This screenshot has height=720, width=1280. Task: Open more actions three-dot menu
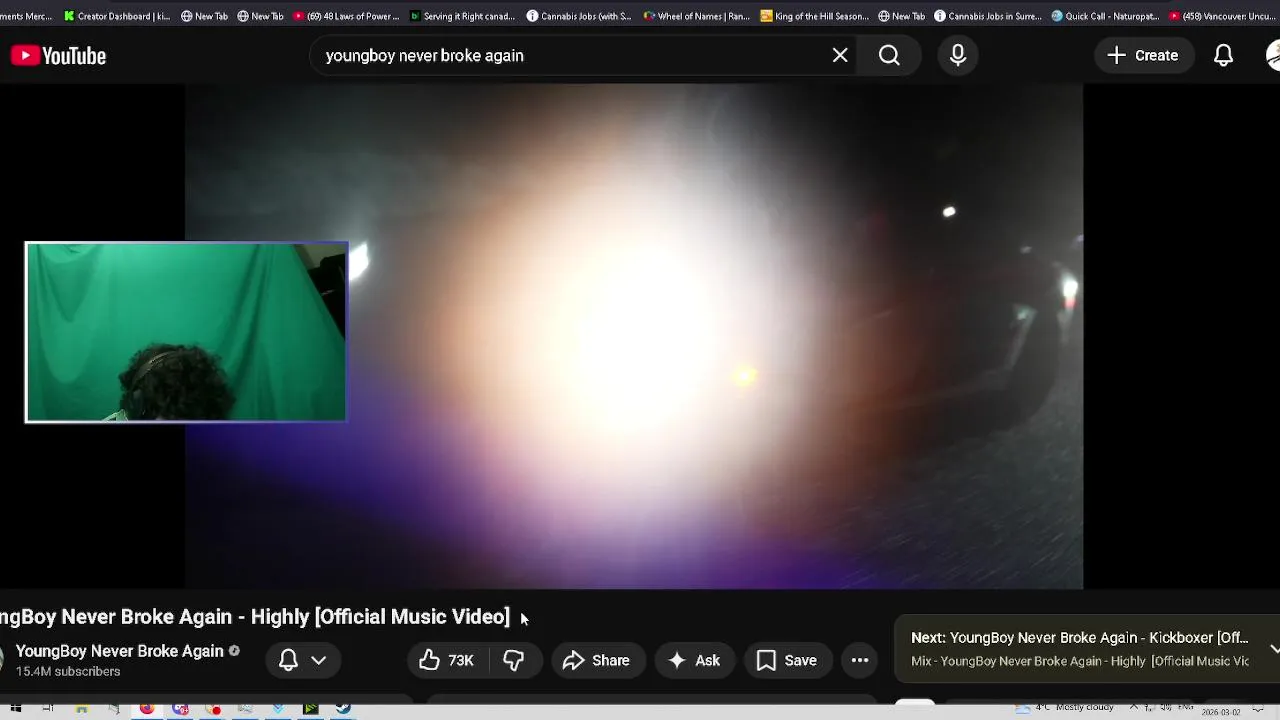[860, 660]
